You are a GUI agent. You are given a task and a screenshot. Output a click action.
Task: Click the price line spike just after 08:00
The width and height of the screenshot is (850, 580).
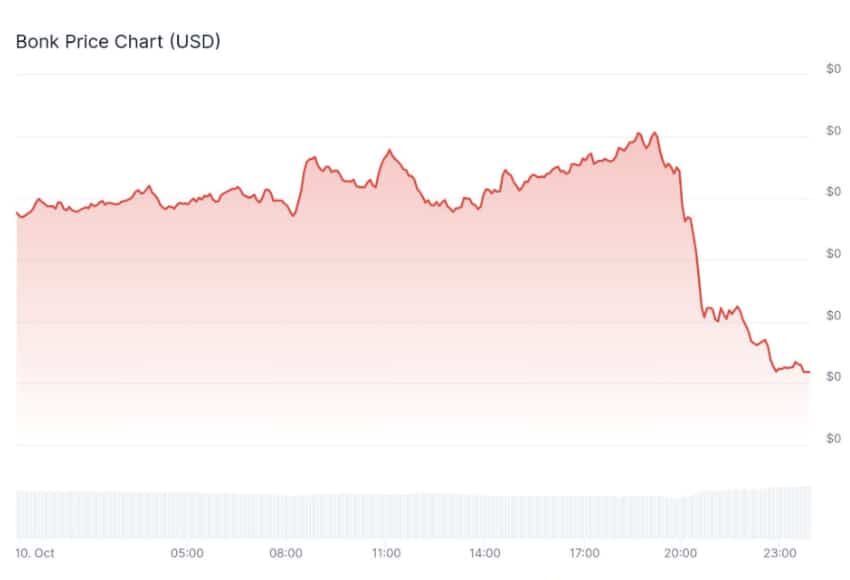[312, 158]
